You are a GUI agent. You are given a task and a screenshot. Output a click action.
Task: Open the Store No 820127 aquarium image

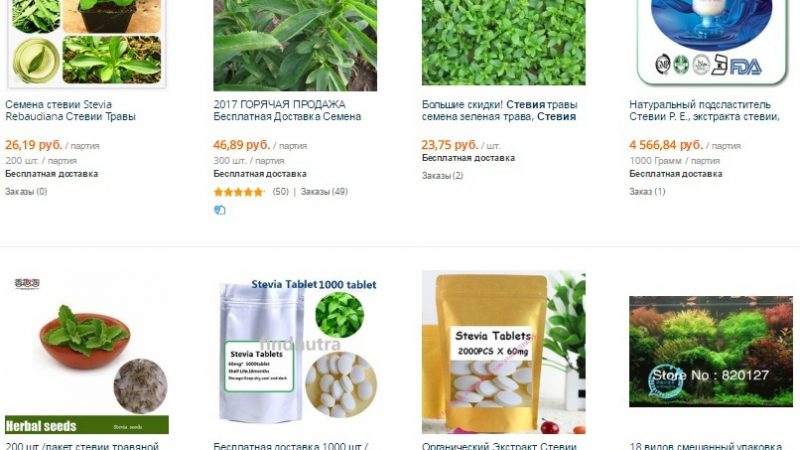(711, 352)
